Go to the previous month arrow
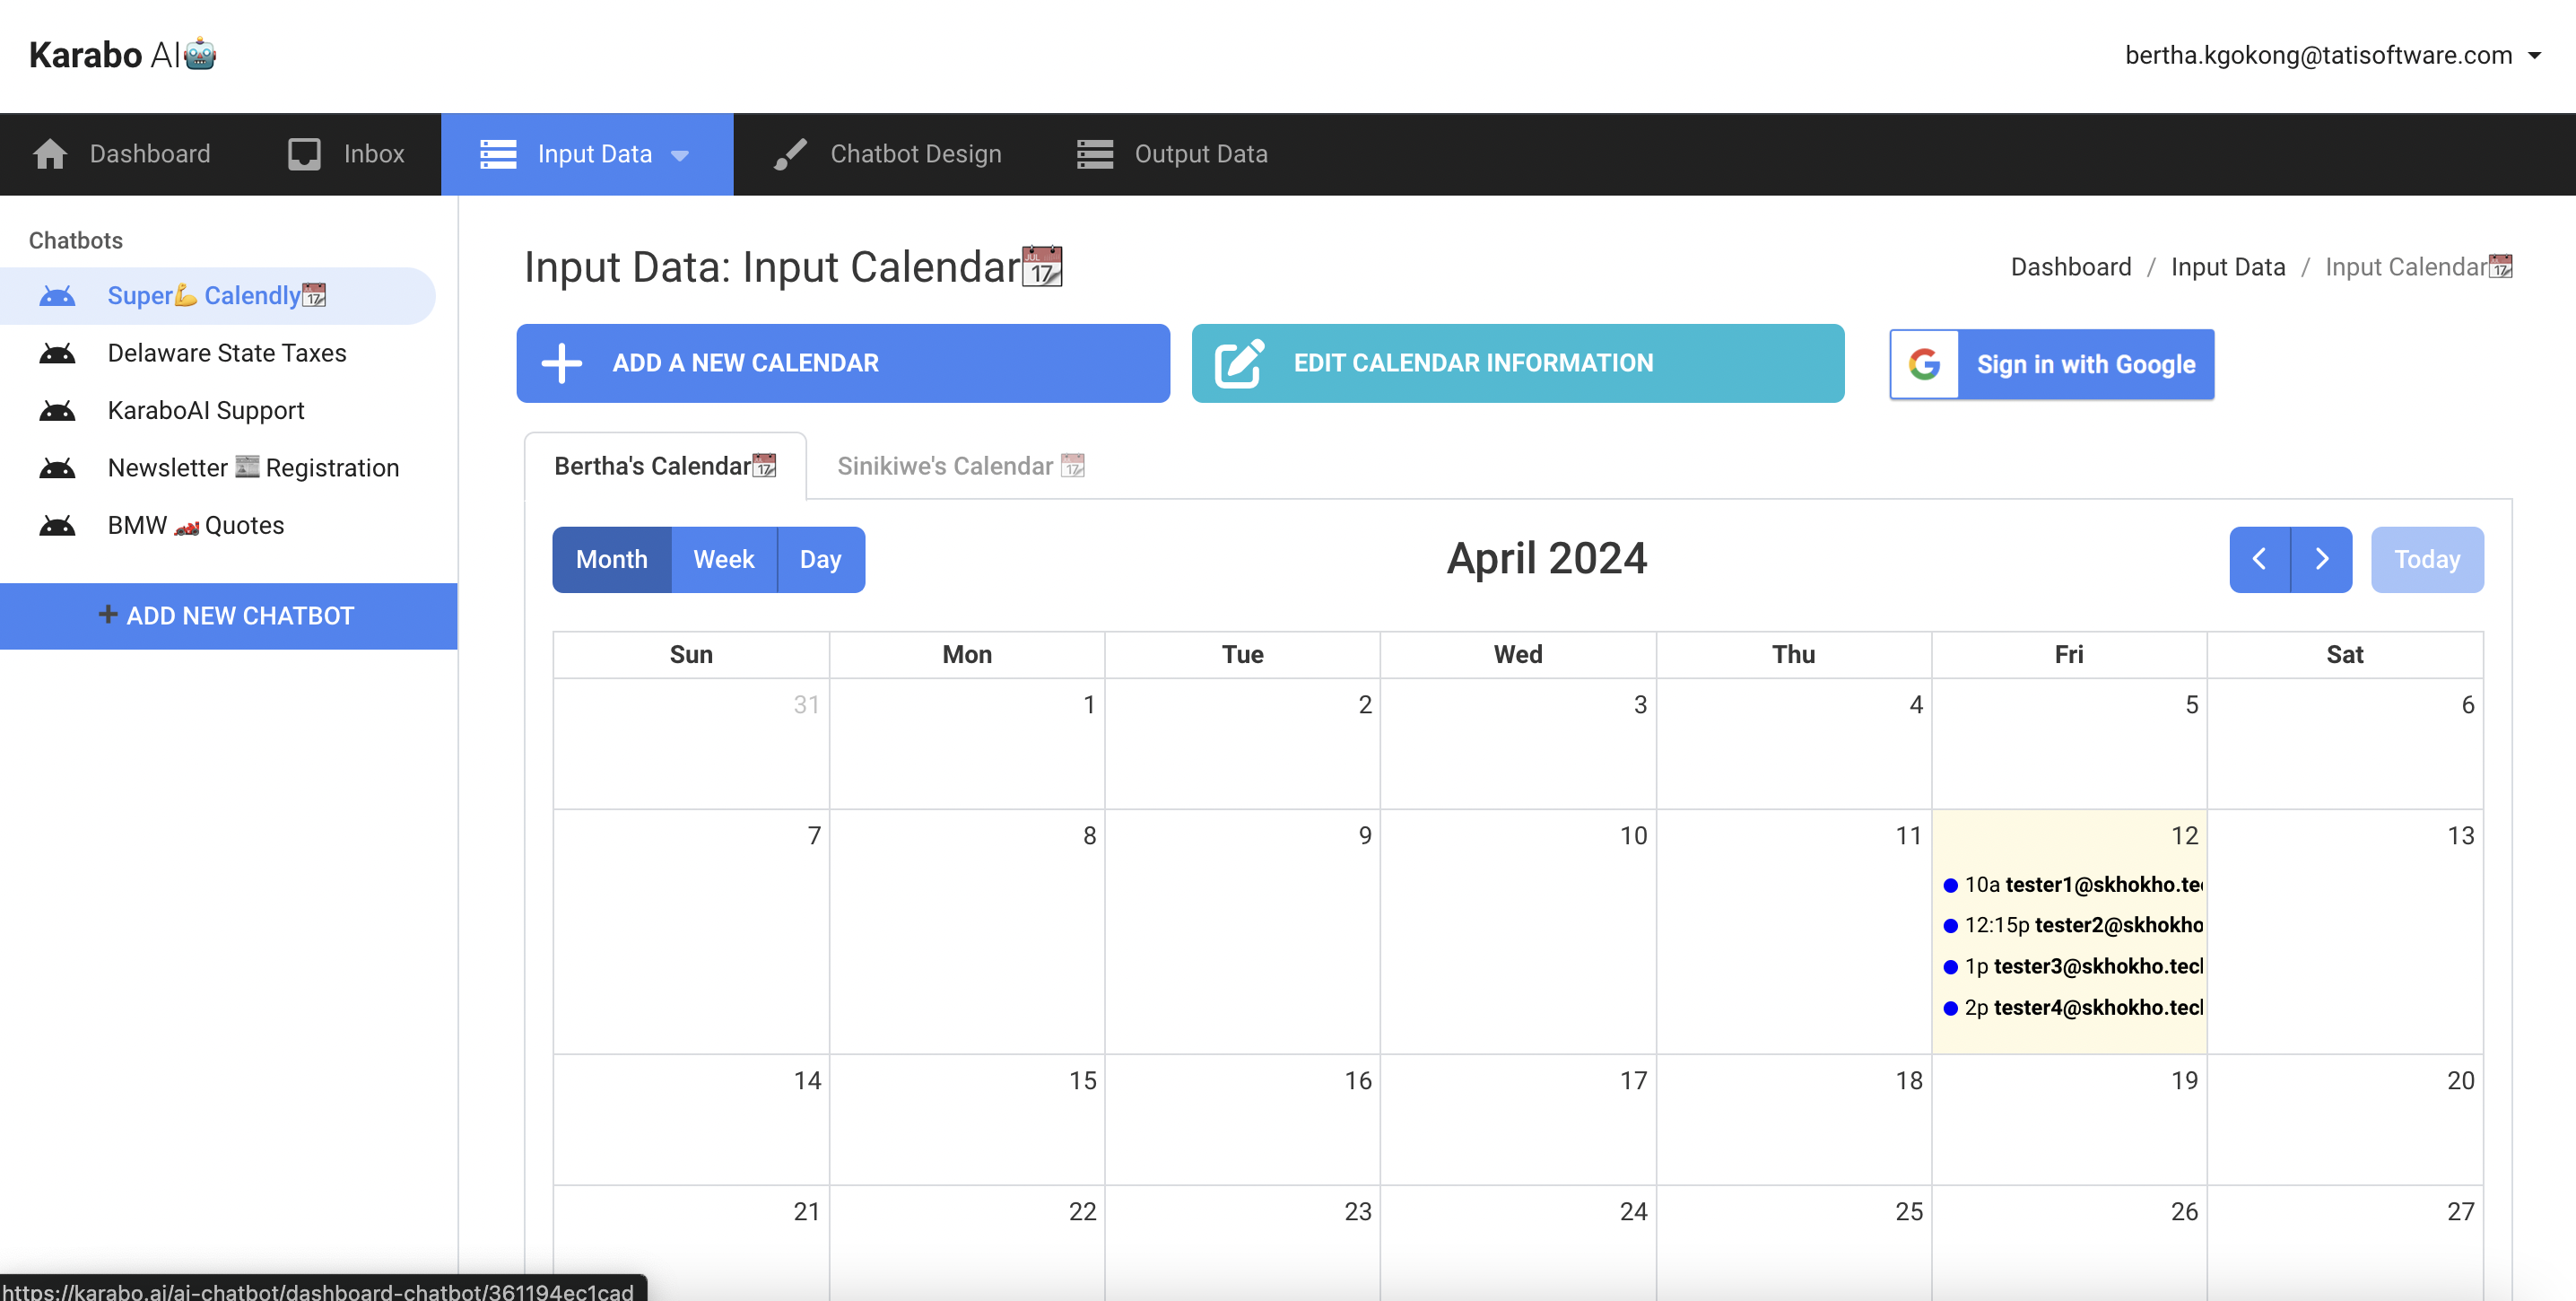The width and height of the screenshot is (2576, 1301). tap(2259, 559)
